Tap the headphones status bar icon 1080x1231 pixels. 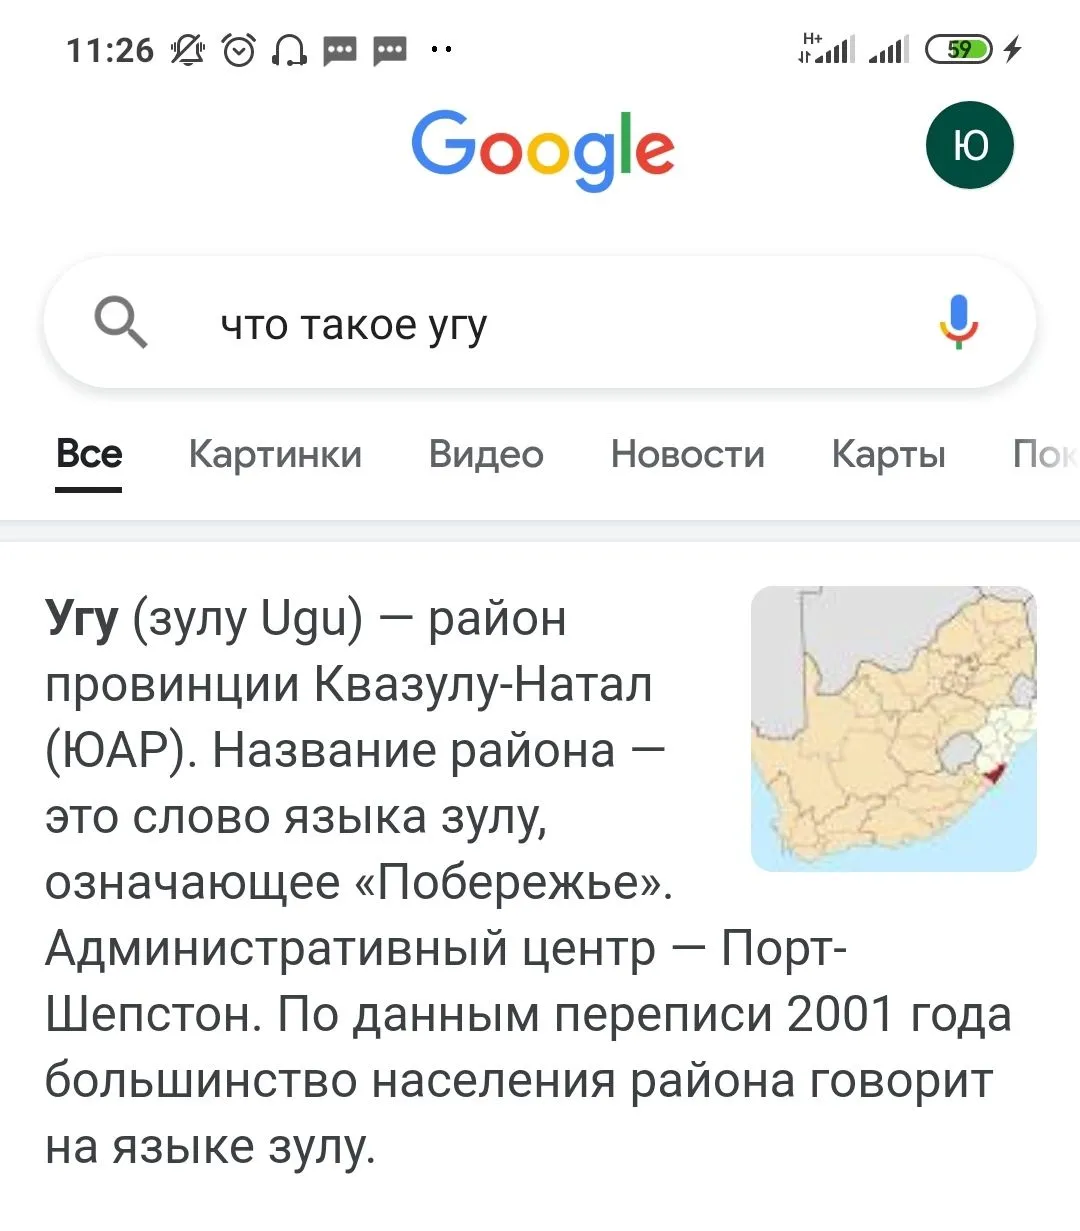coord(290,49)
